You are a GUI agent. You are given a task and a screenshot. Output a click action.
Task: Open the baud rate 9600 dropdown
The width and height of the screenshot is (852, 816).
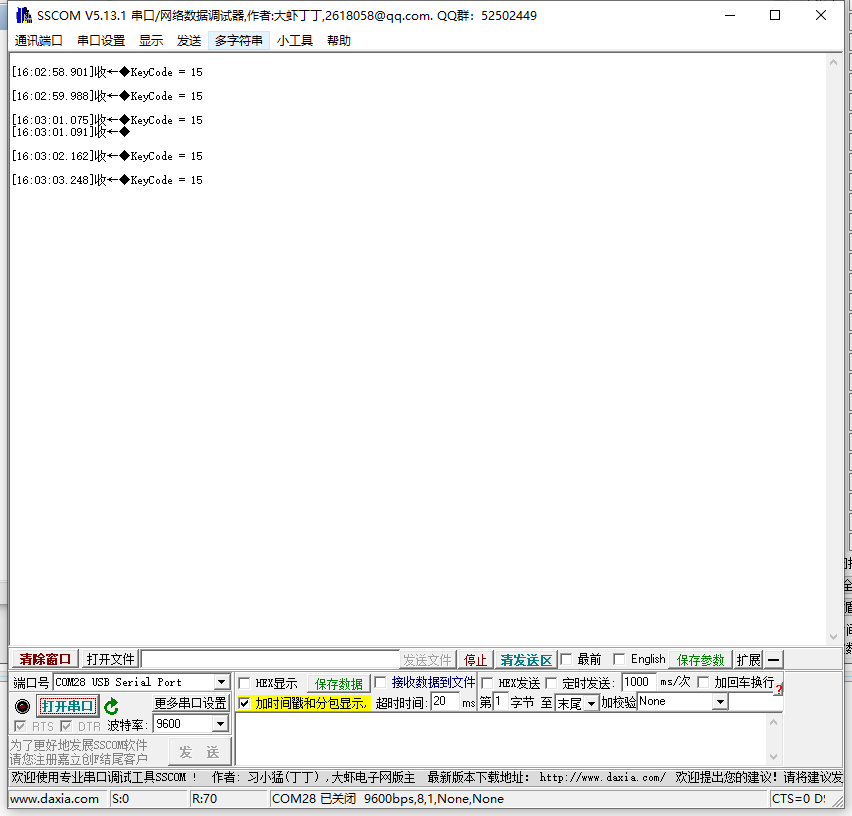[220, 724]
